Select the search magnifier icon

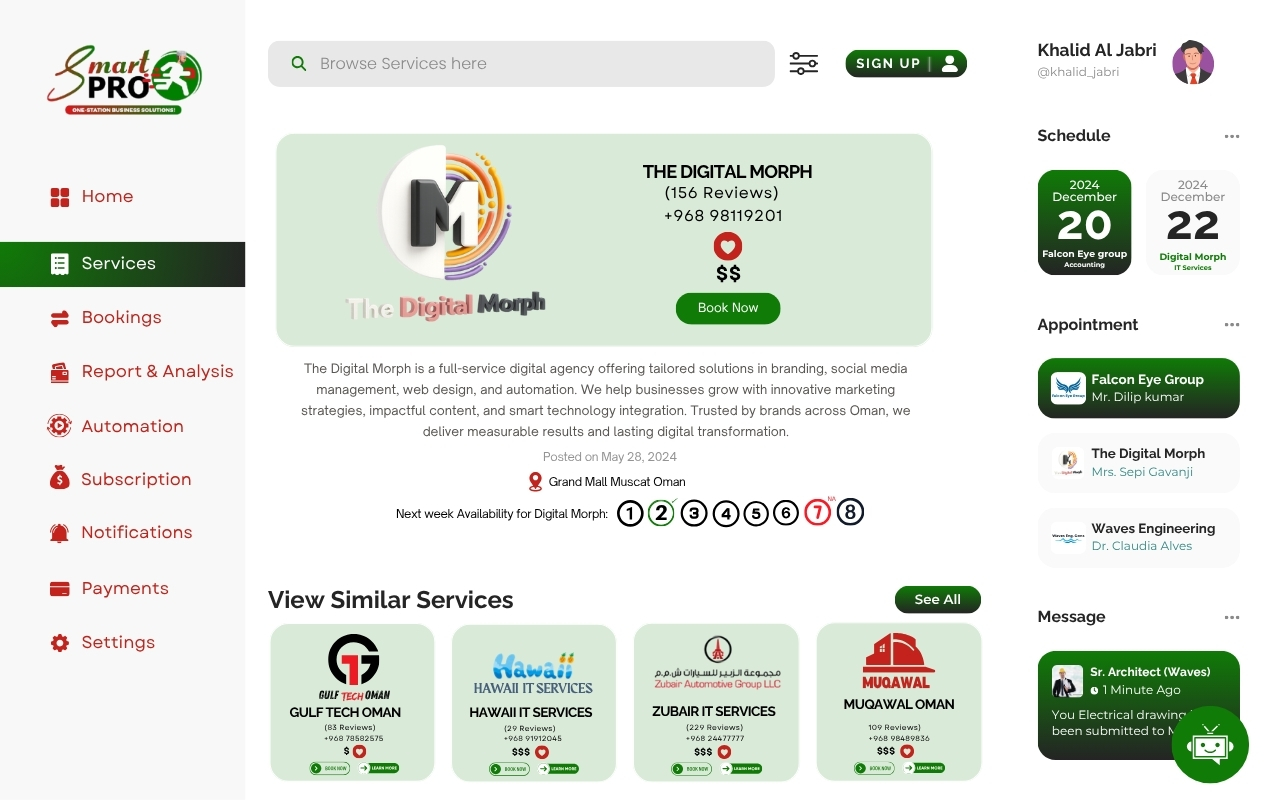click(x=298, y=64)
